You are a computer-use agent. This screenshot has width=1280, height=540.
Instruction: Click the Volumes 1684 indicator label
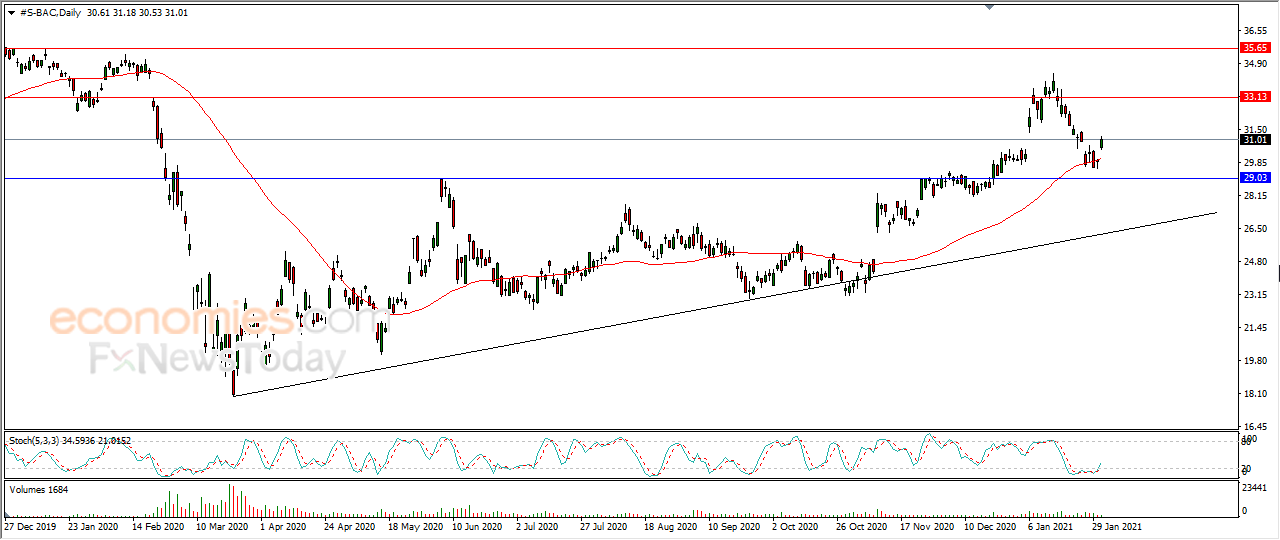pyautogui.click(x=40, y=489)
